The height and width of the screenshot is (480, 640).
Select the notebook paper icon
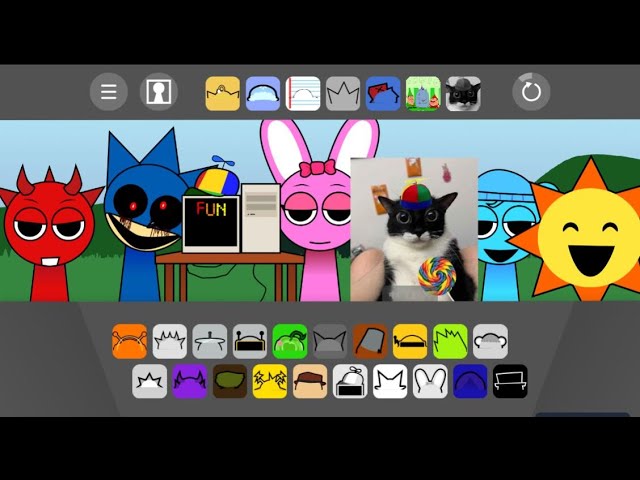click(x=303, y=93)
